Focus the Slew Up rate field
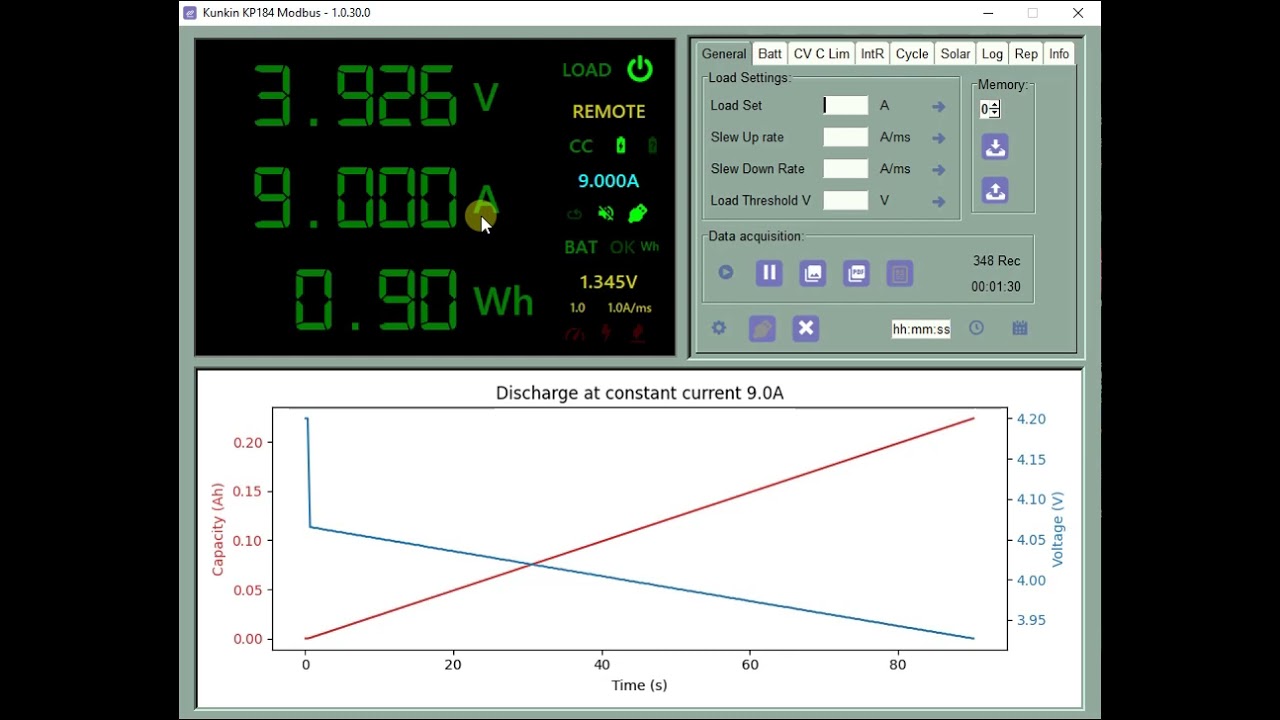Screen dimensions: 1280x720 [x=845, y=137]
